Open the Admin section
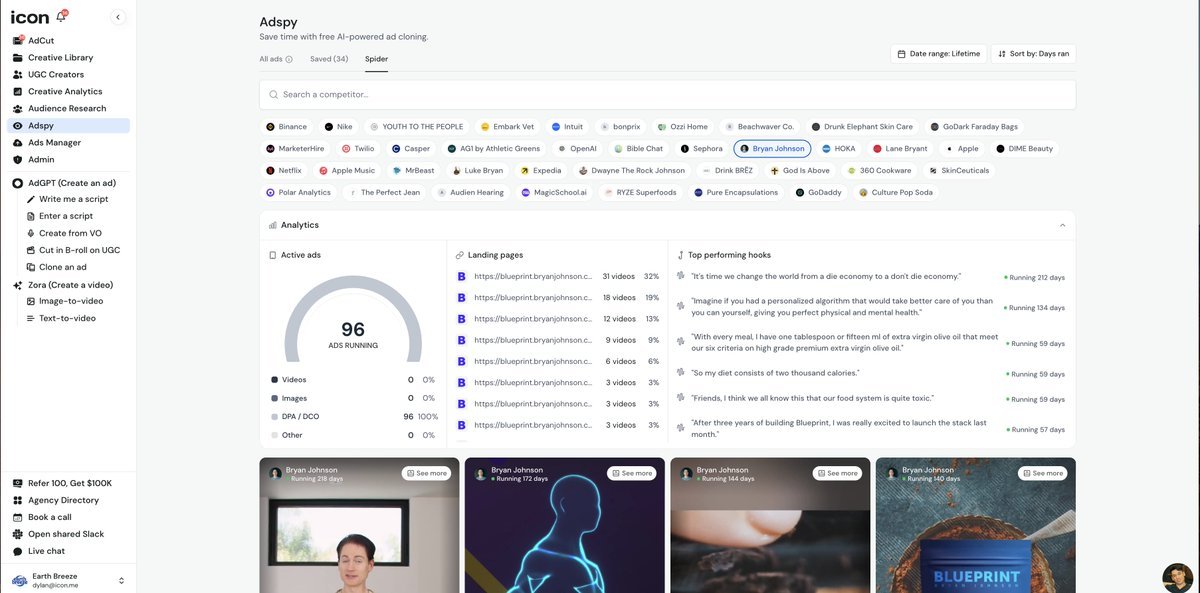Screen dimensions: 1200x593 point(41,160)
